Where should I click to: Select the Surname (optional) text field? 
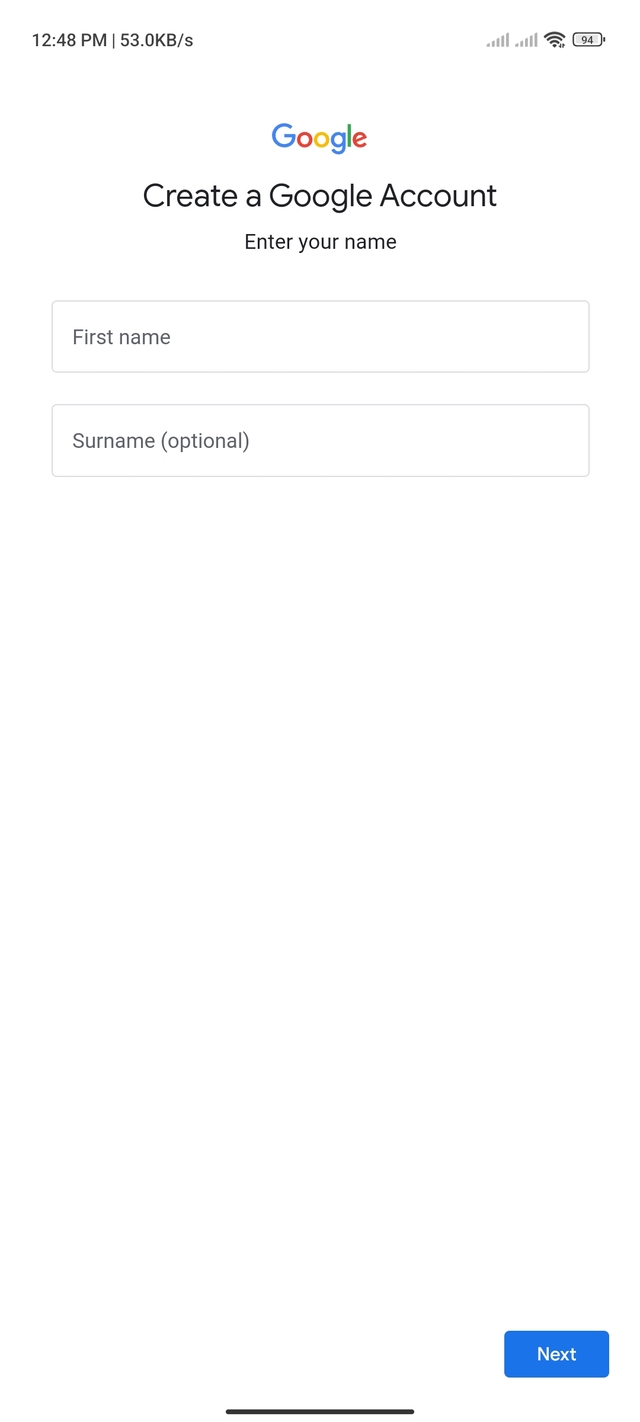click(x=320, y=441)
